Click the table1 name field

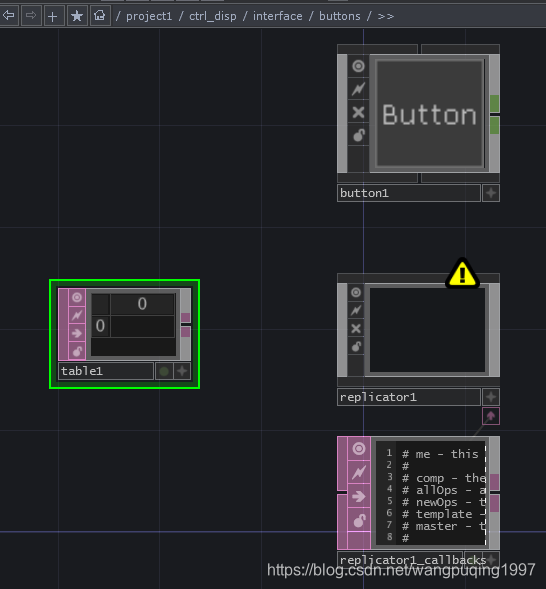point(106,371)
